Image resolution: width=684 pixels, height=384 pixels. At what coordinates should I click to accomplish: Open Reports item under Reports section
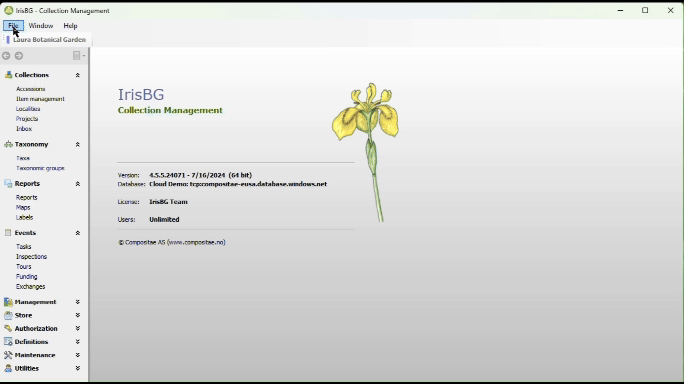(x=27, y=198)
